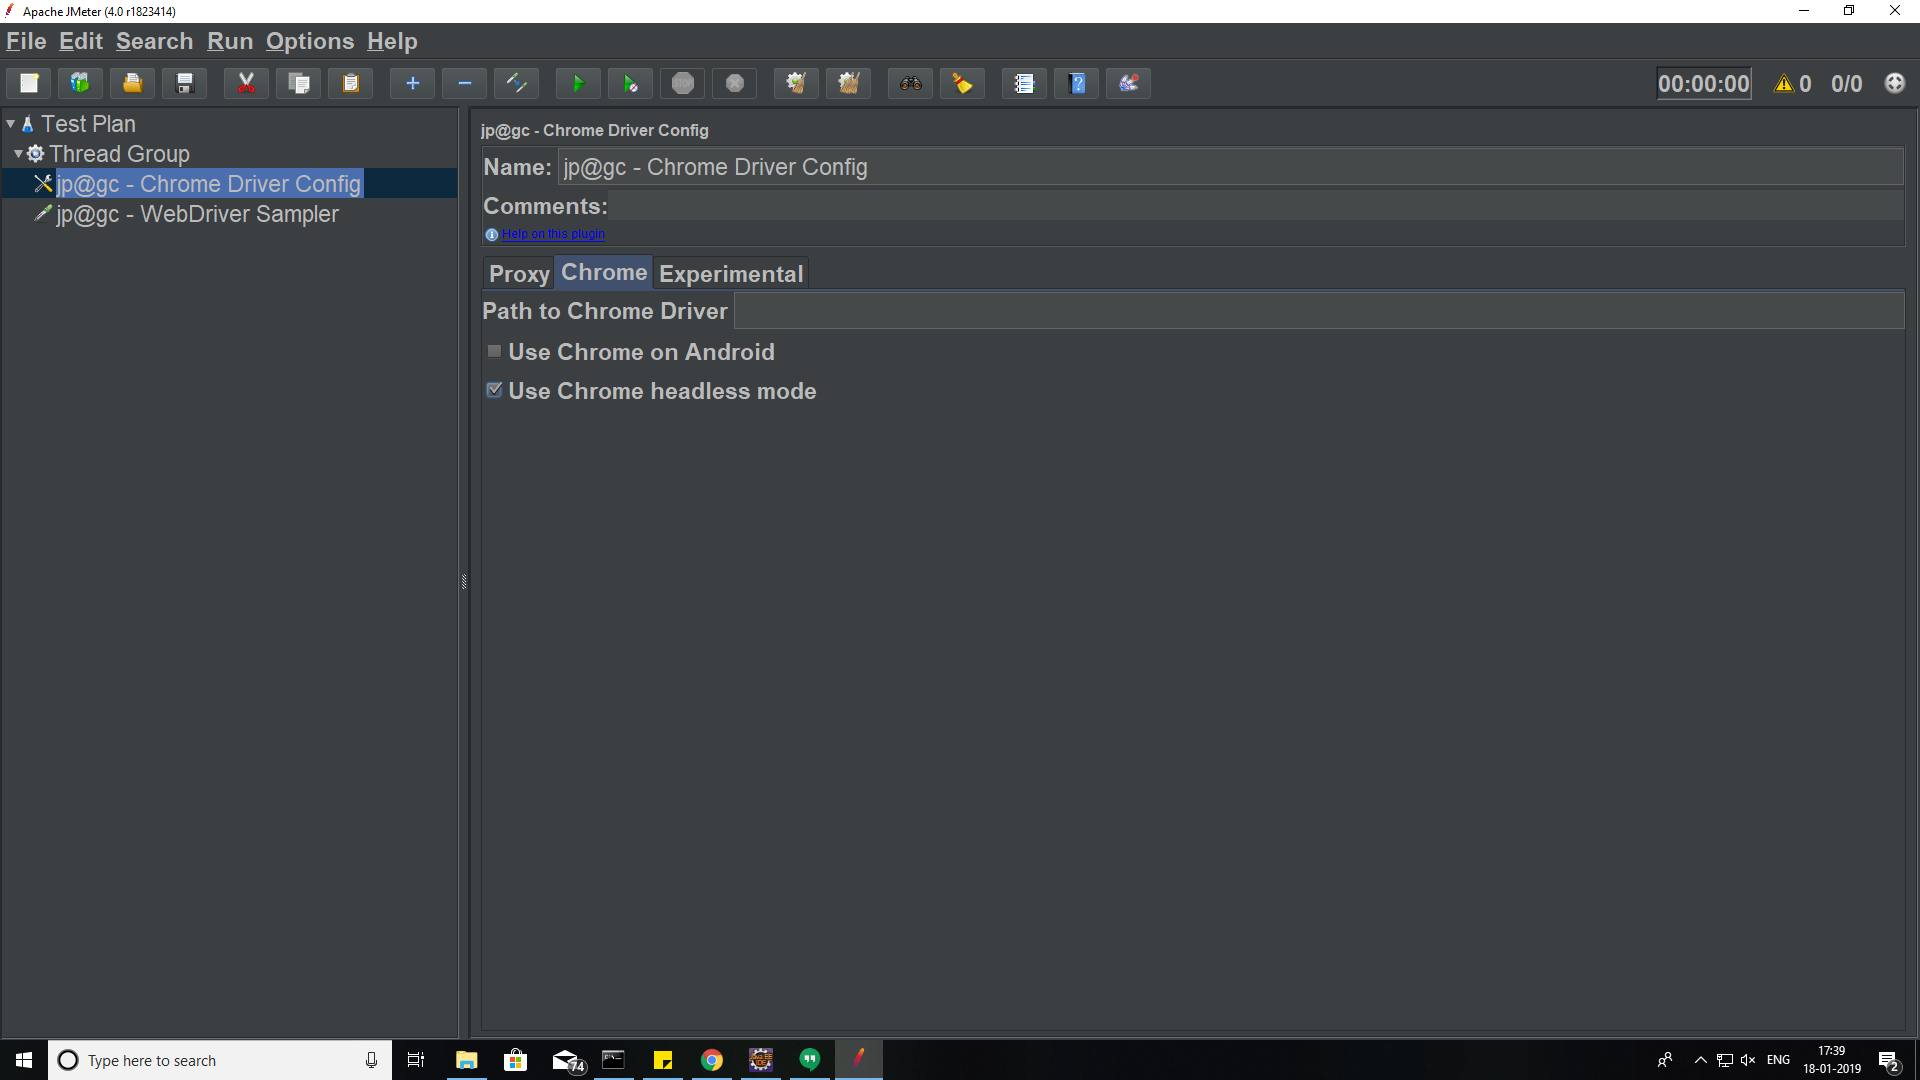
Task: Click the Stop test toolbar icon
Action: (x=683, y=84)
